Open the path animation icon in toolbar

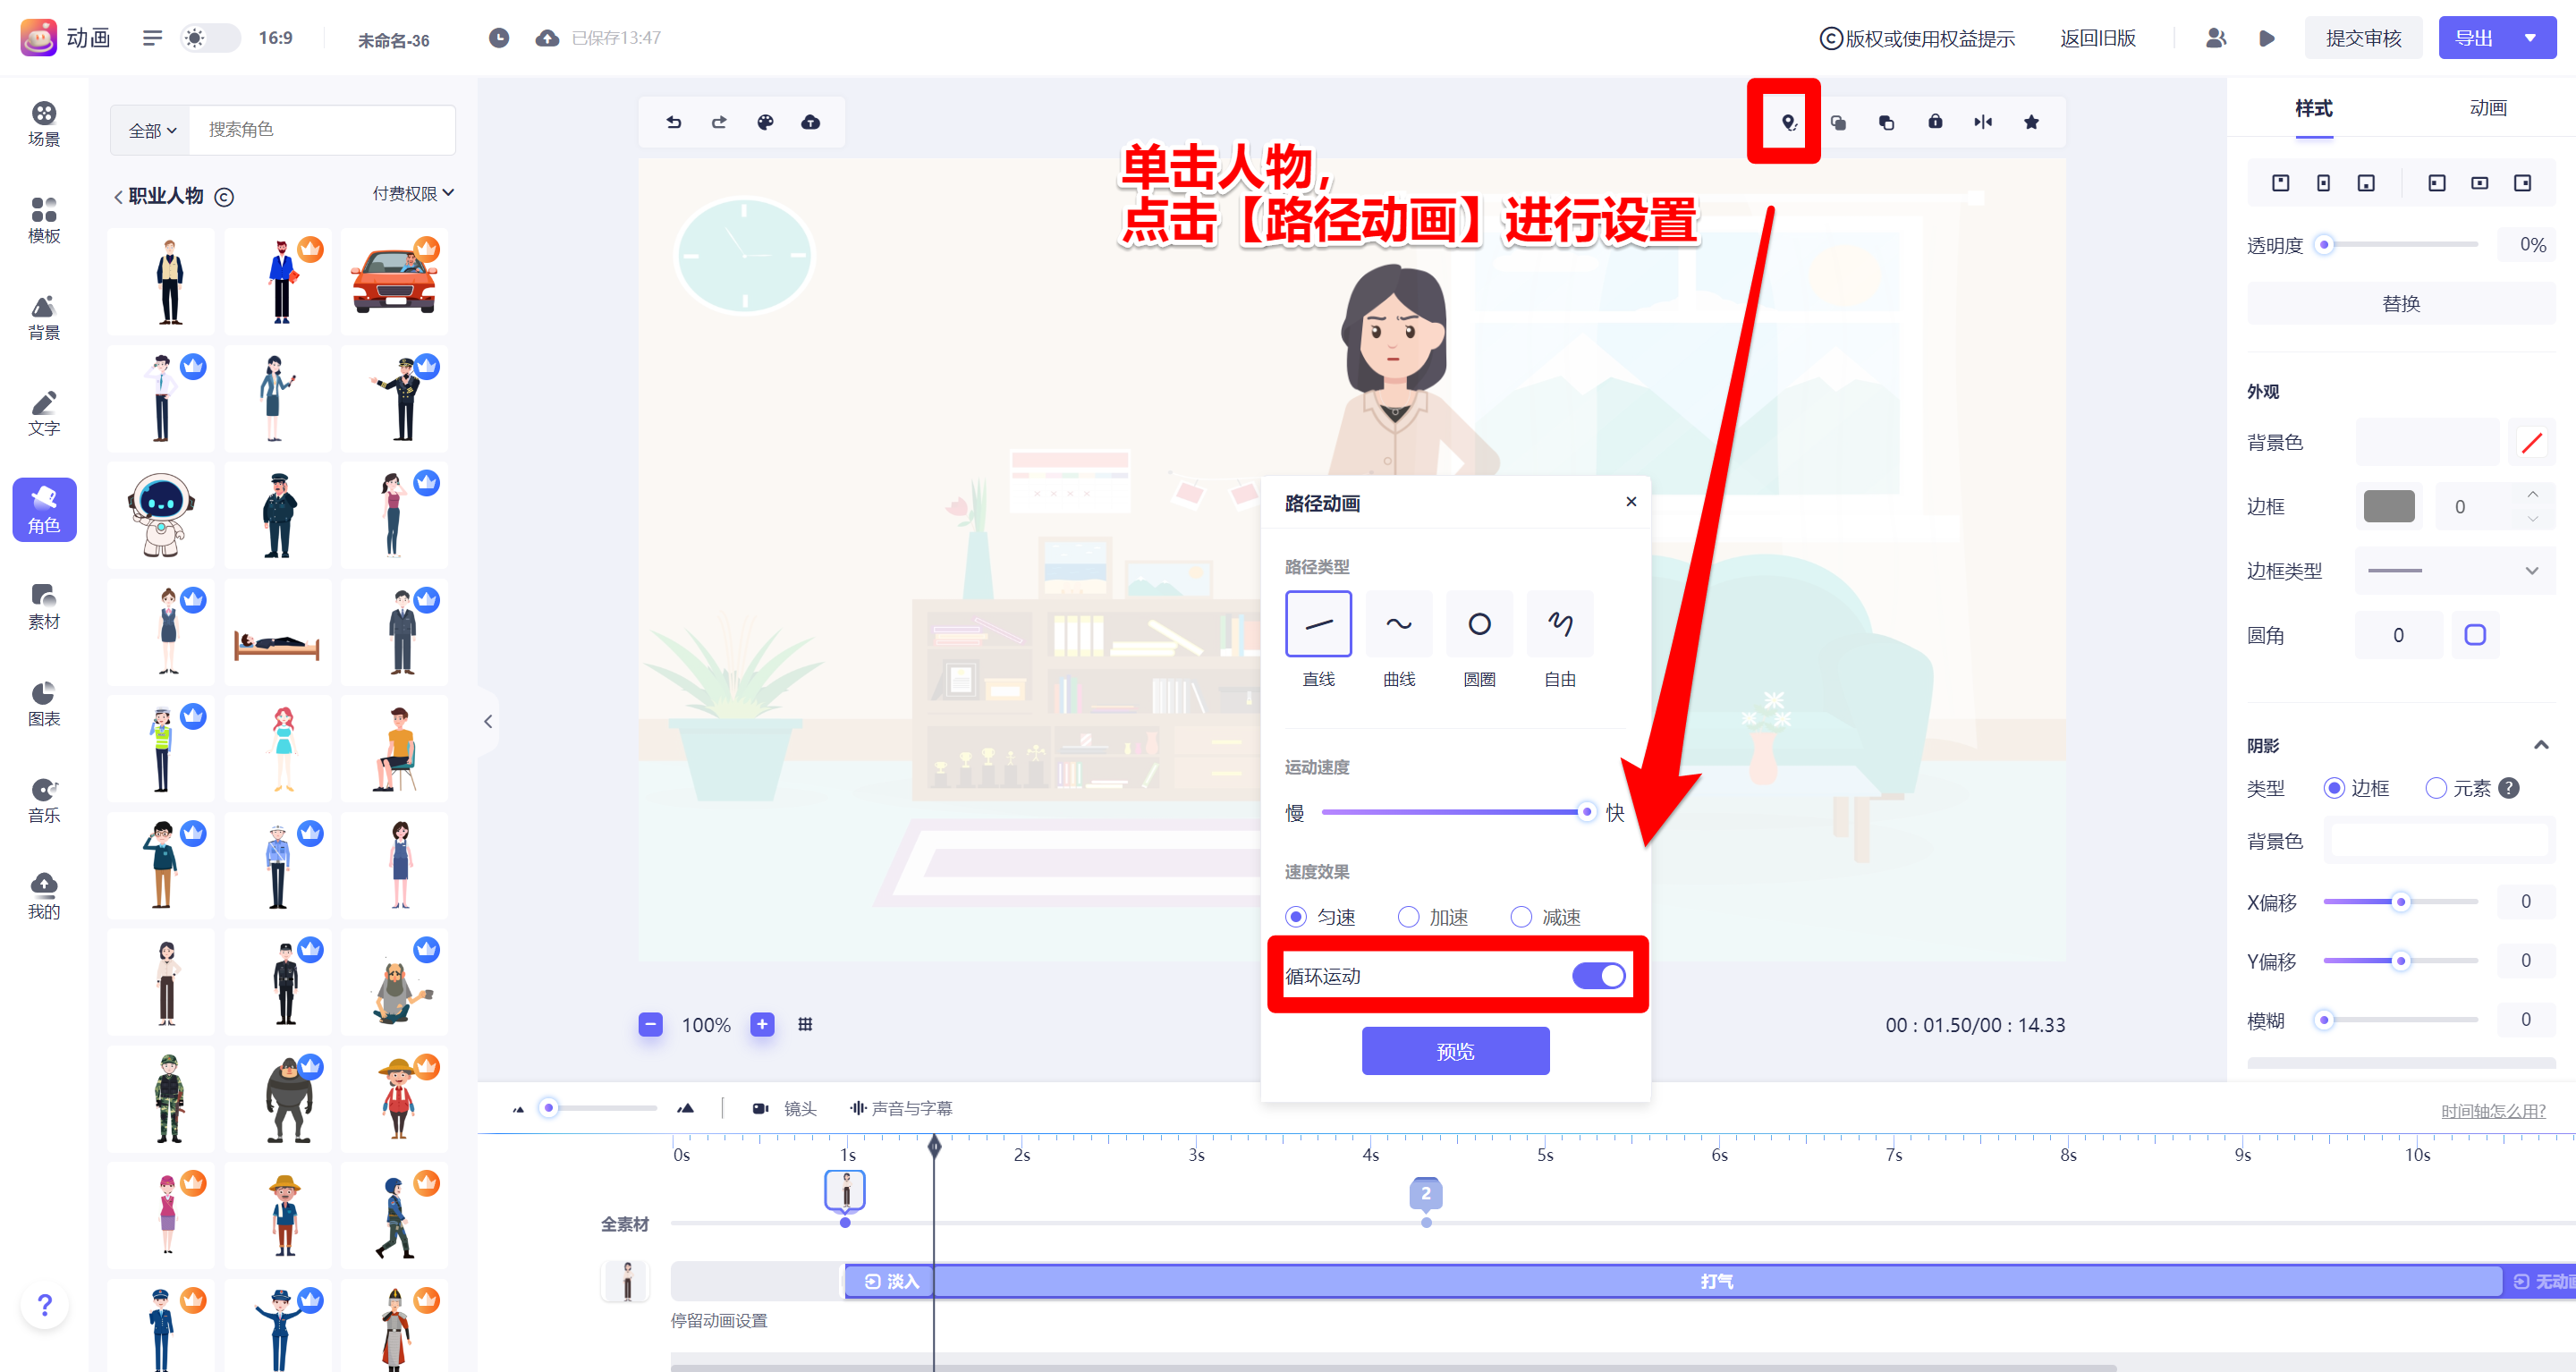(x=1789, y=122)
